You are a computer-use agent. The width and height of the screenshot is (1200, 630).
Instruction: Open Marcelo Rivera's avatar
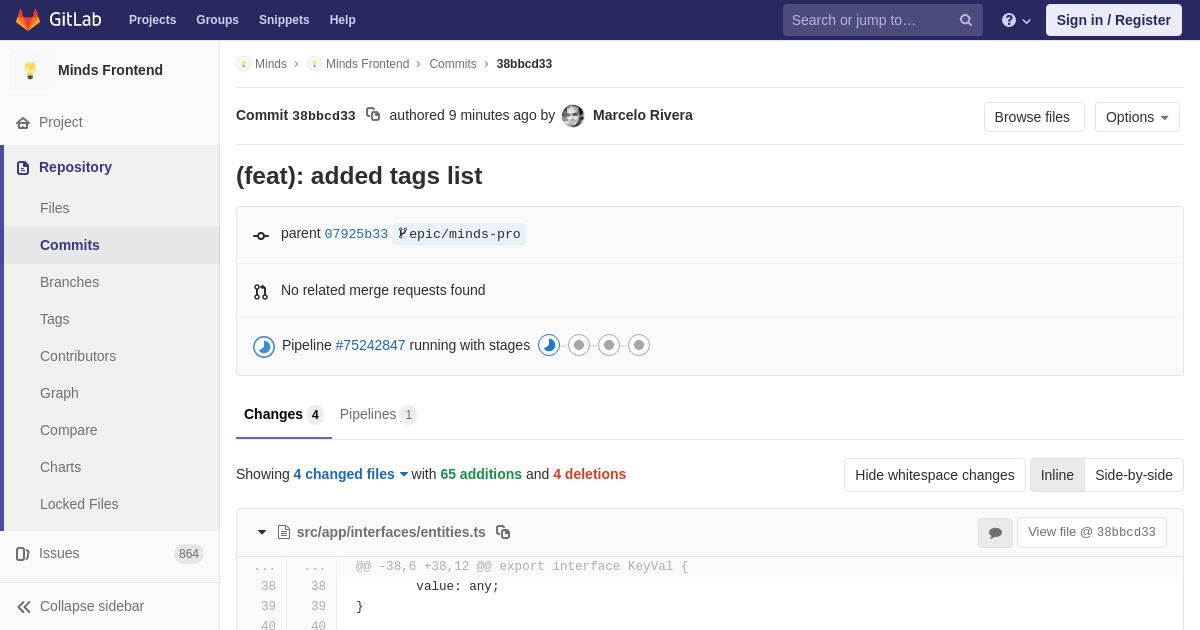click(x=573, y=116)
